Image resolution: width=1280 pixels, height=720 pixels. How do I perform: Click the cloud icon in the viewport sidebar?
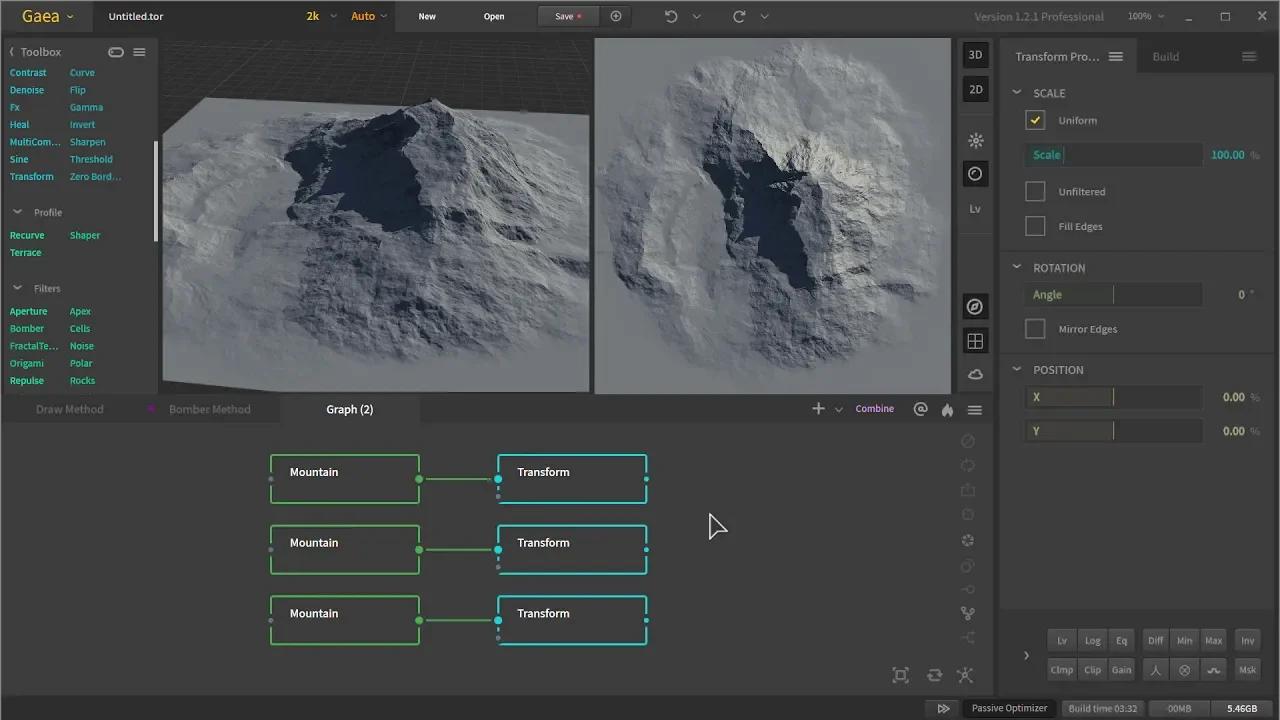tap(975, 373)
